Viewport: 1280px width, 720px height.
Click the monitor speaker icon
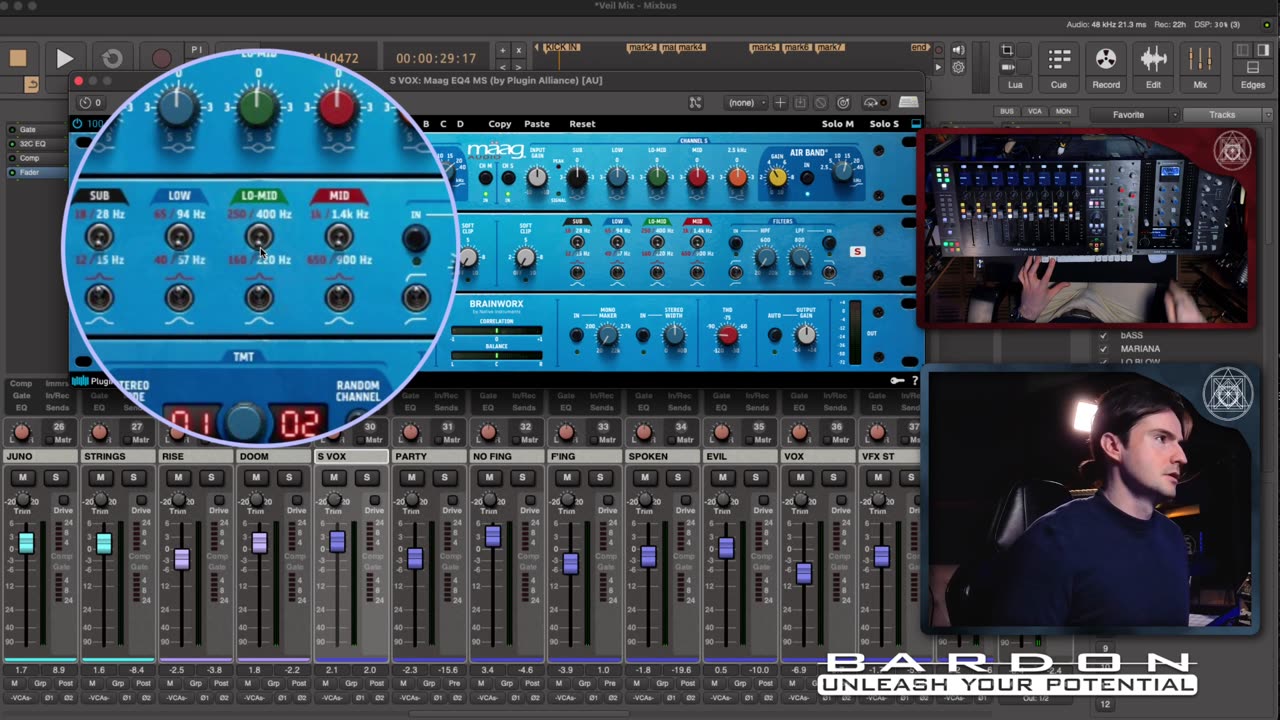click(958, 51)
